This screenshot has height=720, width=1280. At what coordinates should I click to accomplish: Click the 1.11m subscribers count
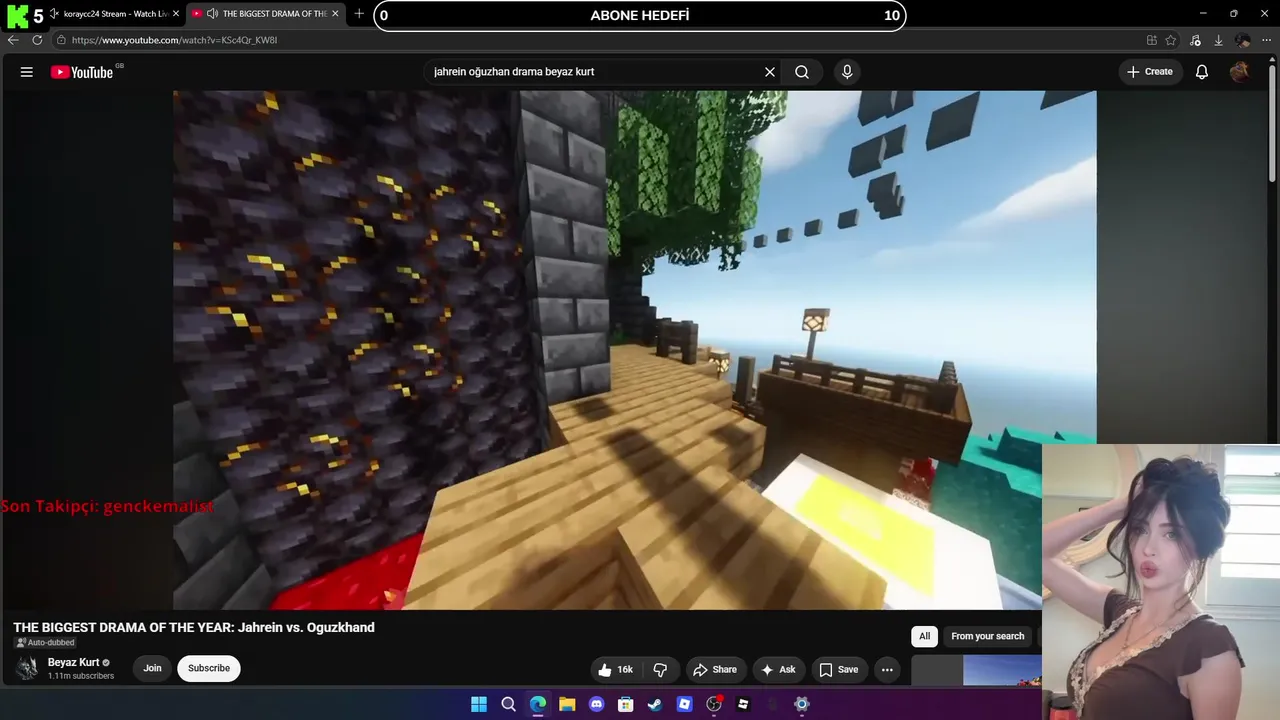[x=81, y=676]
